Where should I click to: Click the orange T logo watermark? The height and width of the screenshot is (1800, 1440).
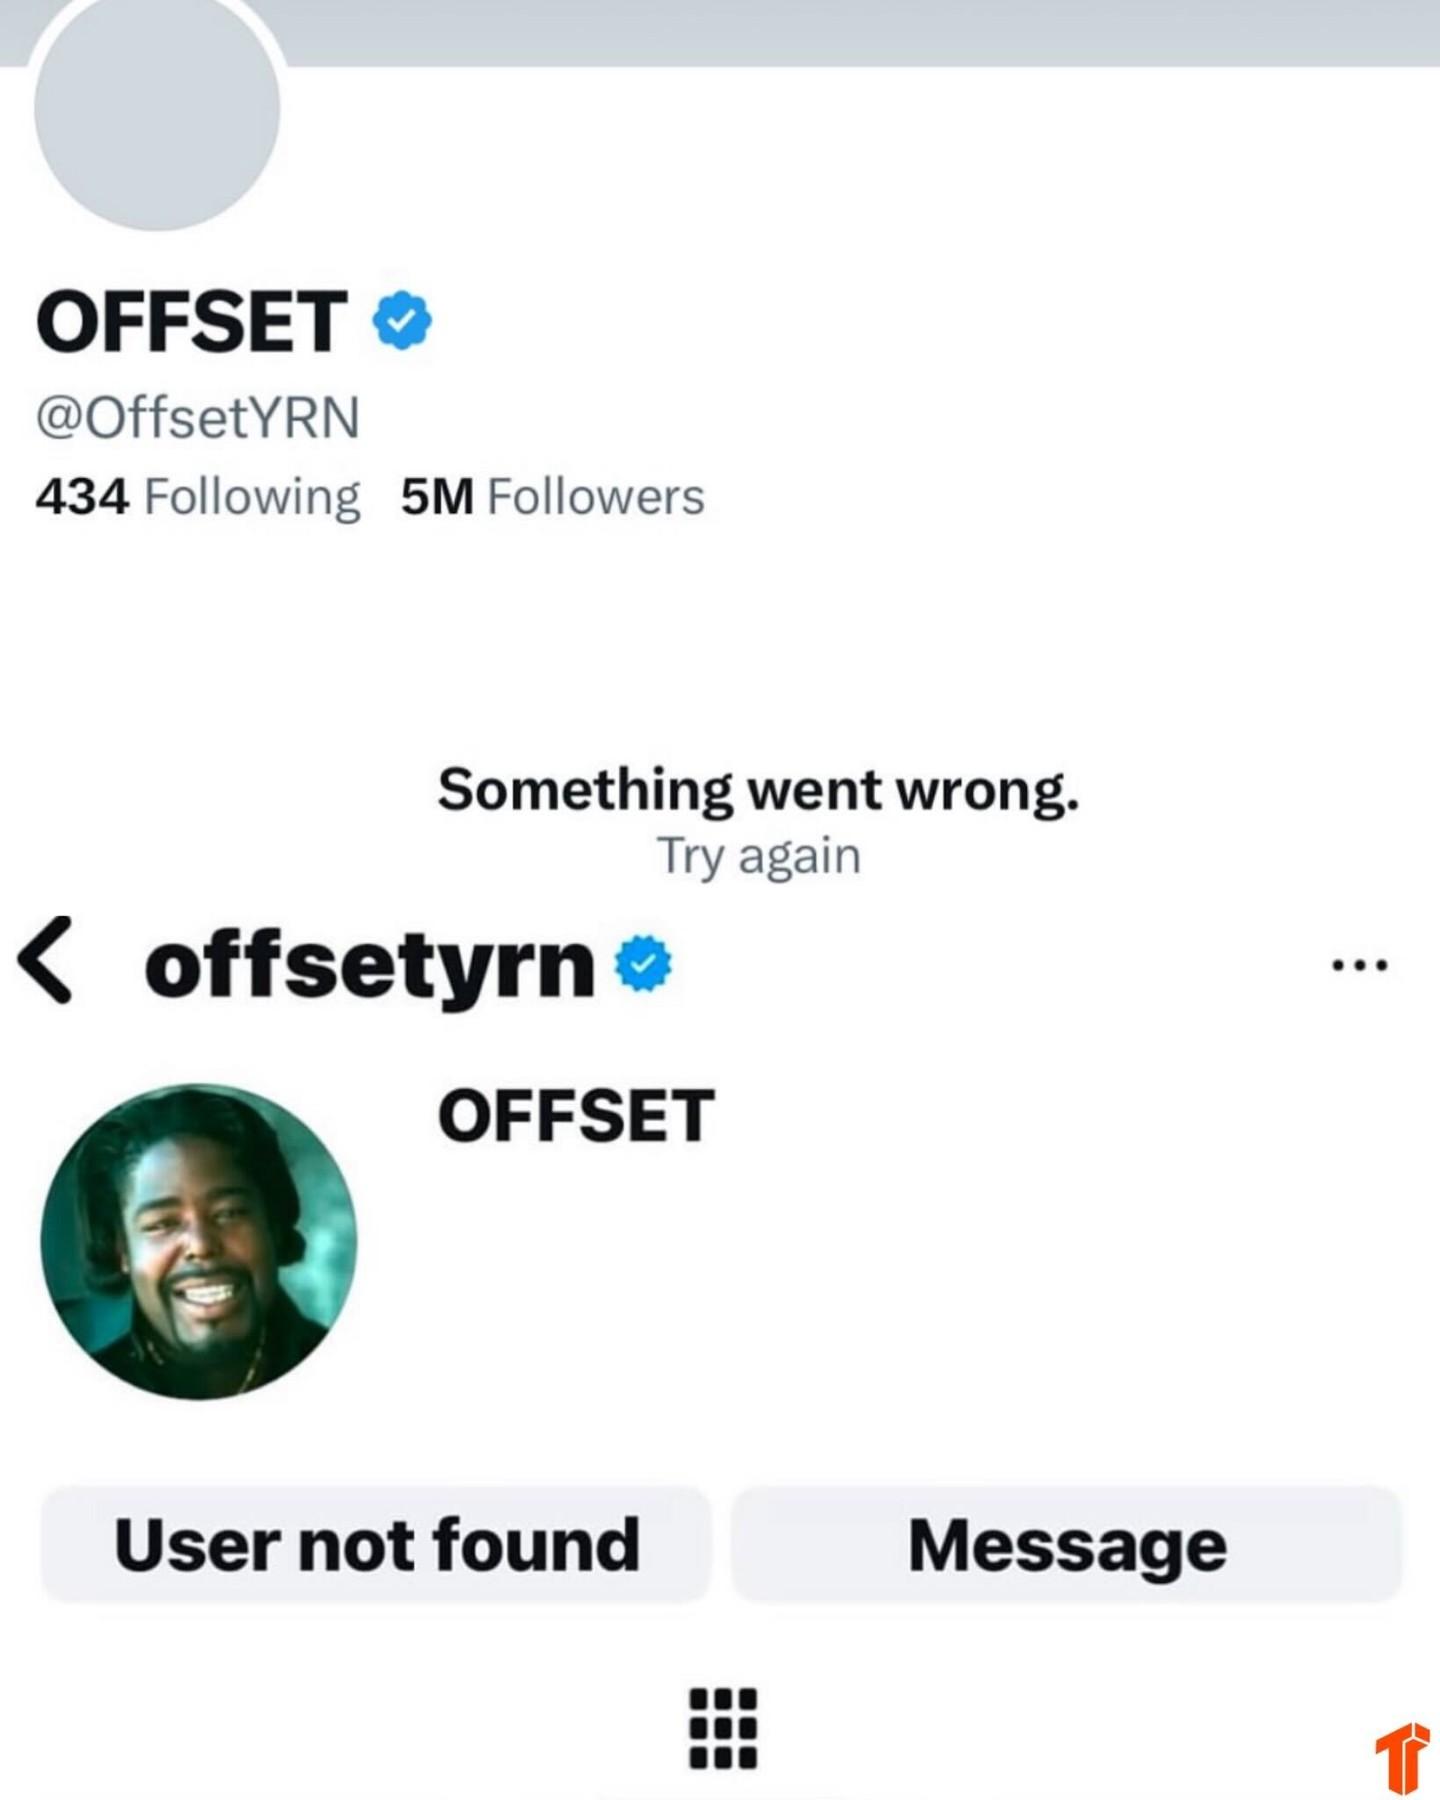[x=1402, y=1758]
